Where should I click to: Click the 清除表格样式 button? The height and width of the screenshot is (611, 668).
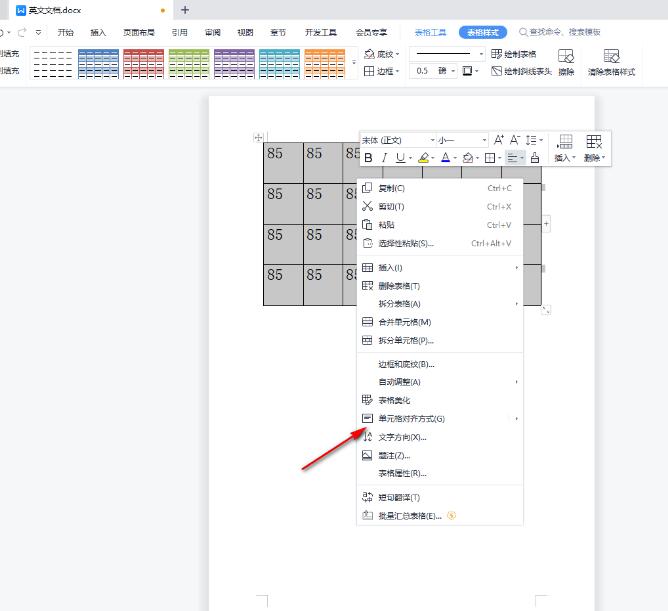tap(611, 62)
